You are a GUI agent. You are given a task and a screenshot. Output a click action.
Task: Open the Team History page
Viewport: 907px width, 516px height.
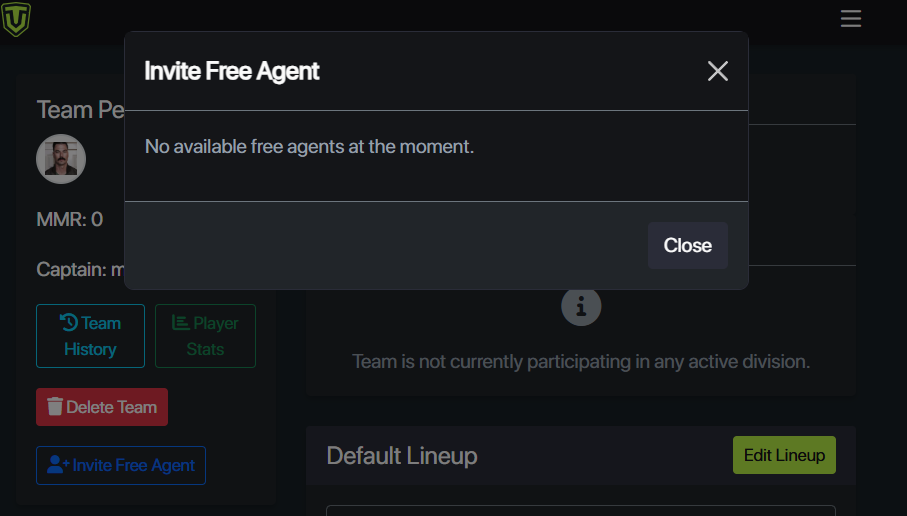click(90, 336)
